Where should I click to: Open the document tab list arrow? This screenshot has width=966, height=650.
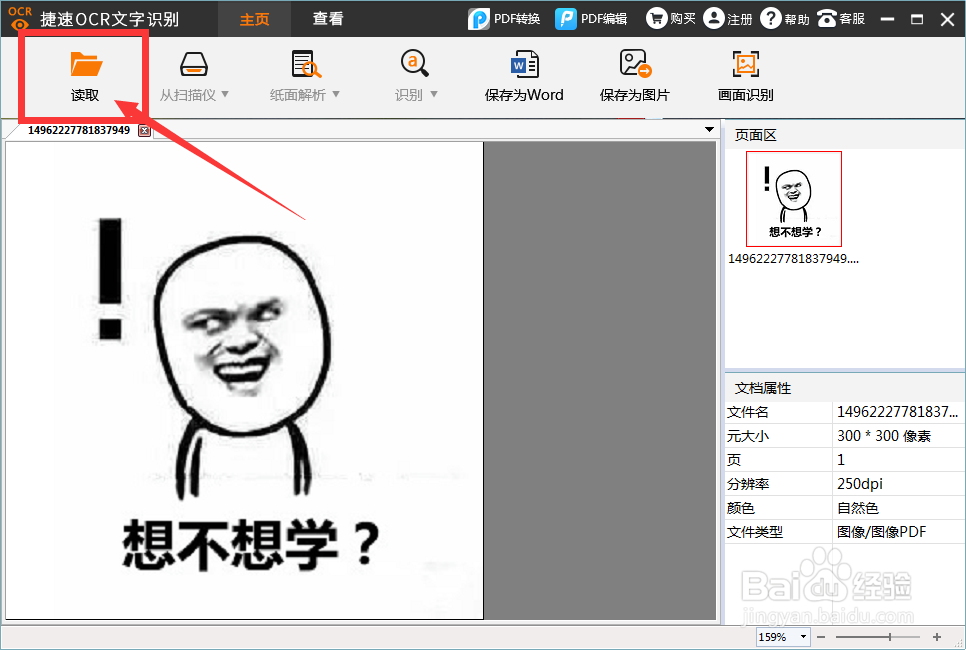point(709,129)
